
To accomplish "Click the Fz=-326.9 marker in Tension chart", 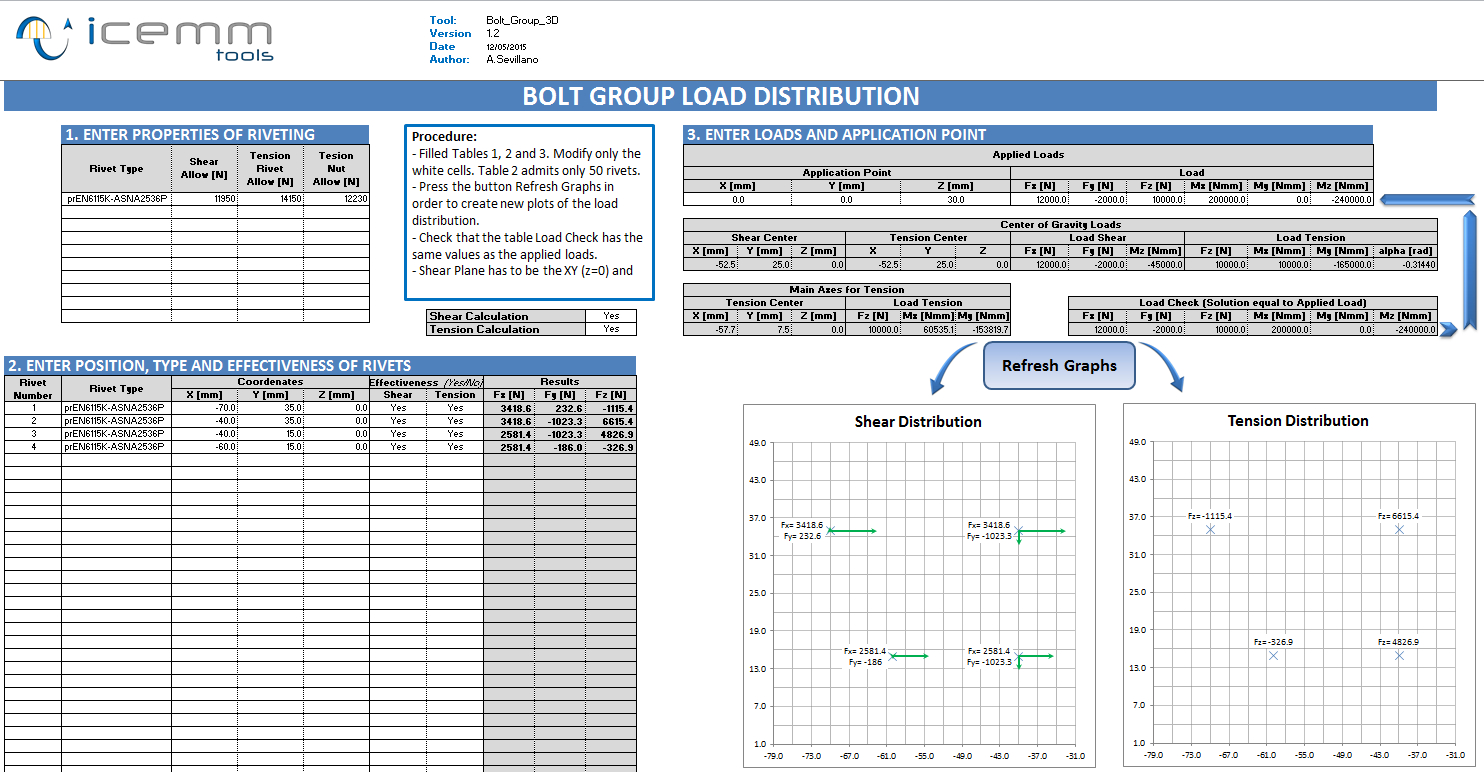I will pos(1273,655).
